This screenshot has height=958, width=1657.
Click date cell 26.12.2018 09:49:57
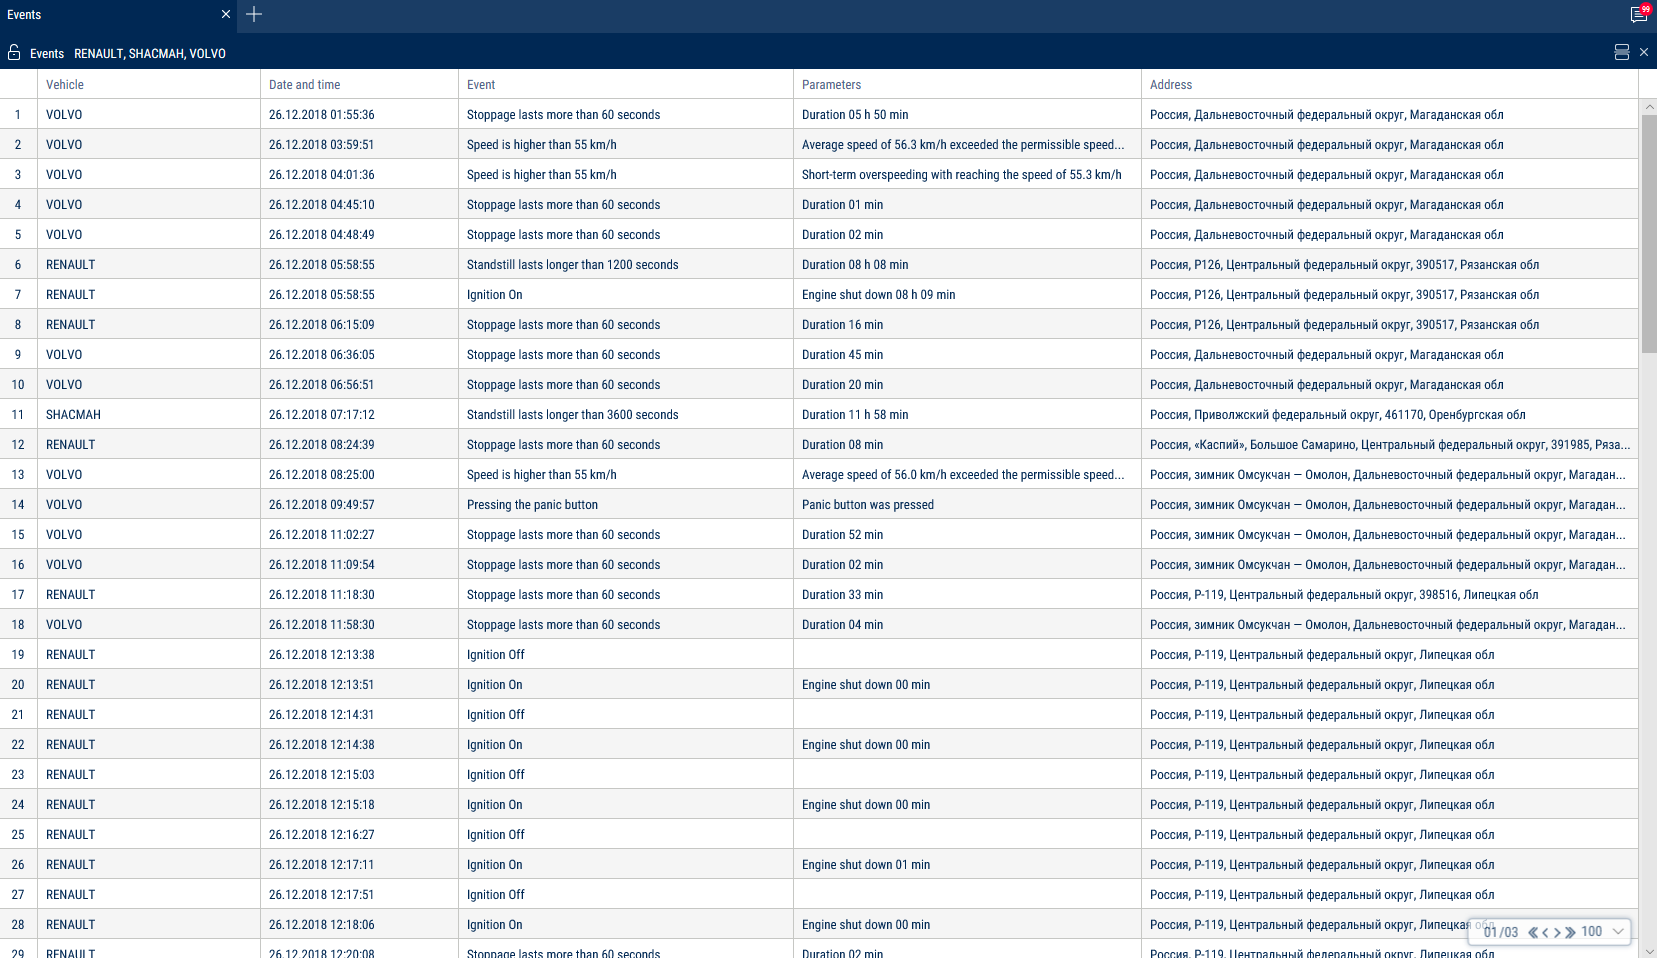coord(359,504)
